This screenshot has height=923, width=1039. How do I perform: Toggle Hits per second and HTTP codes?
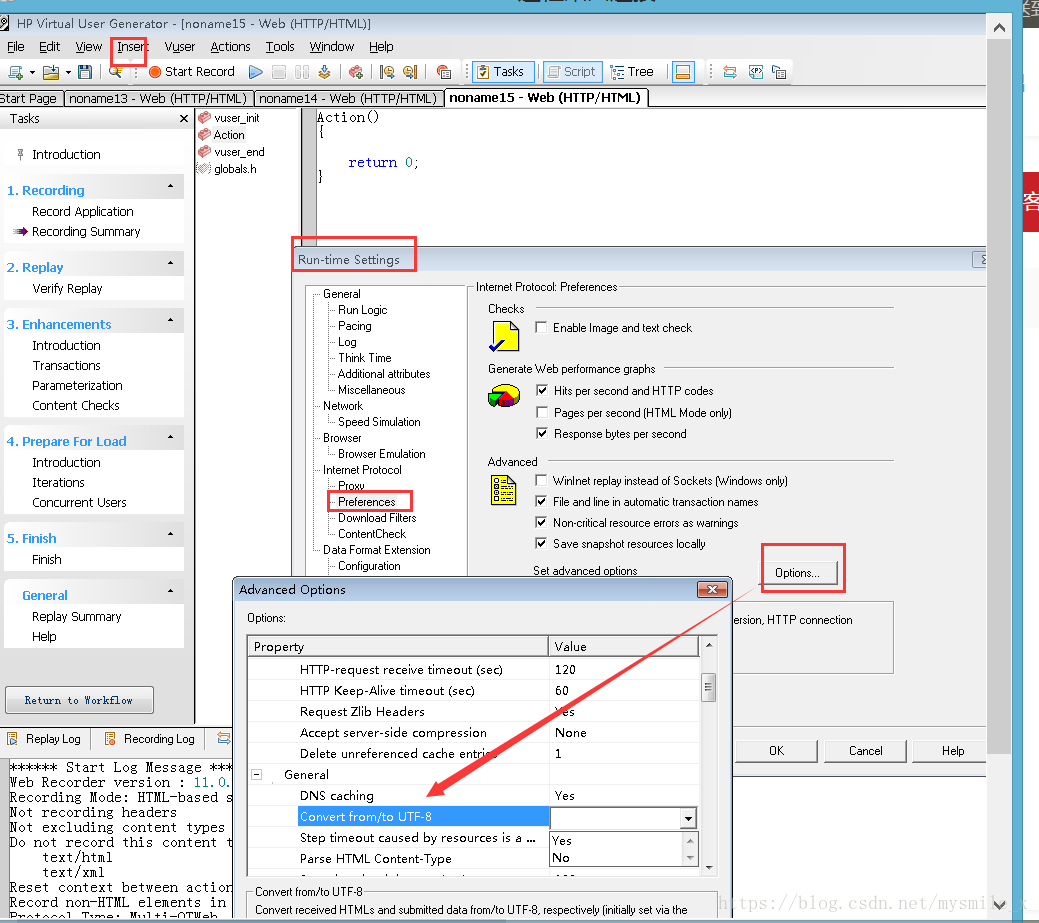click(x=542, y=390)
